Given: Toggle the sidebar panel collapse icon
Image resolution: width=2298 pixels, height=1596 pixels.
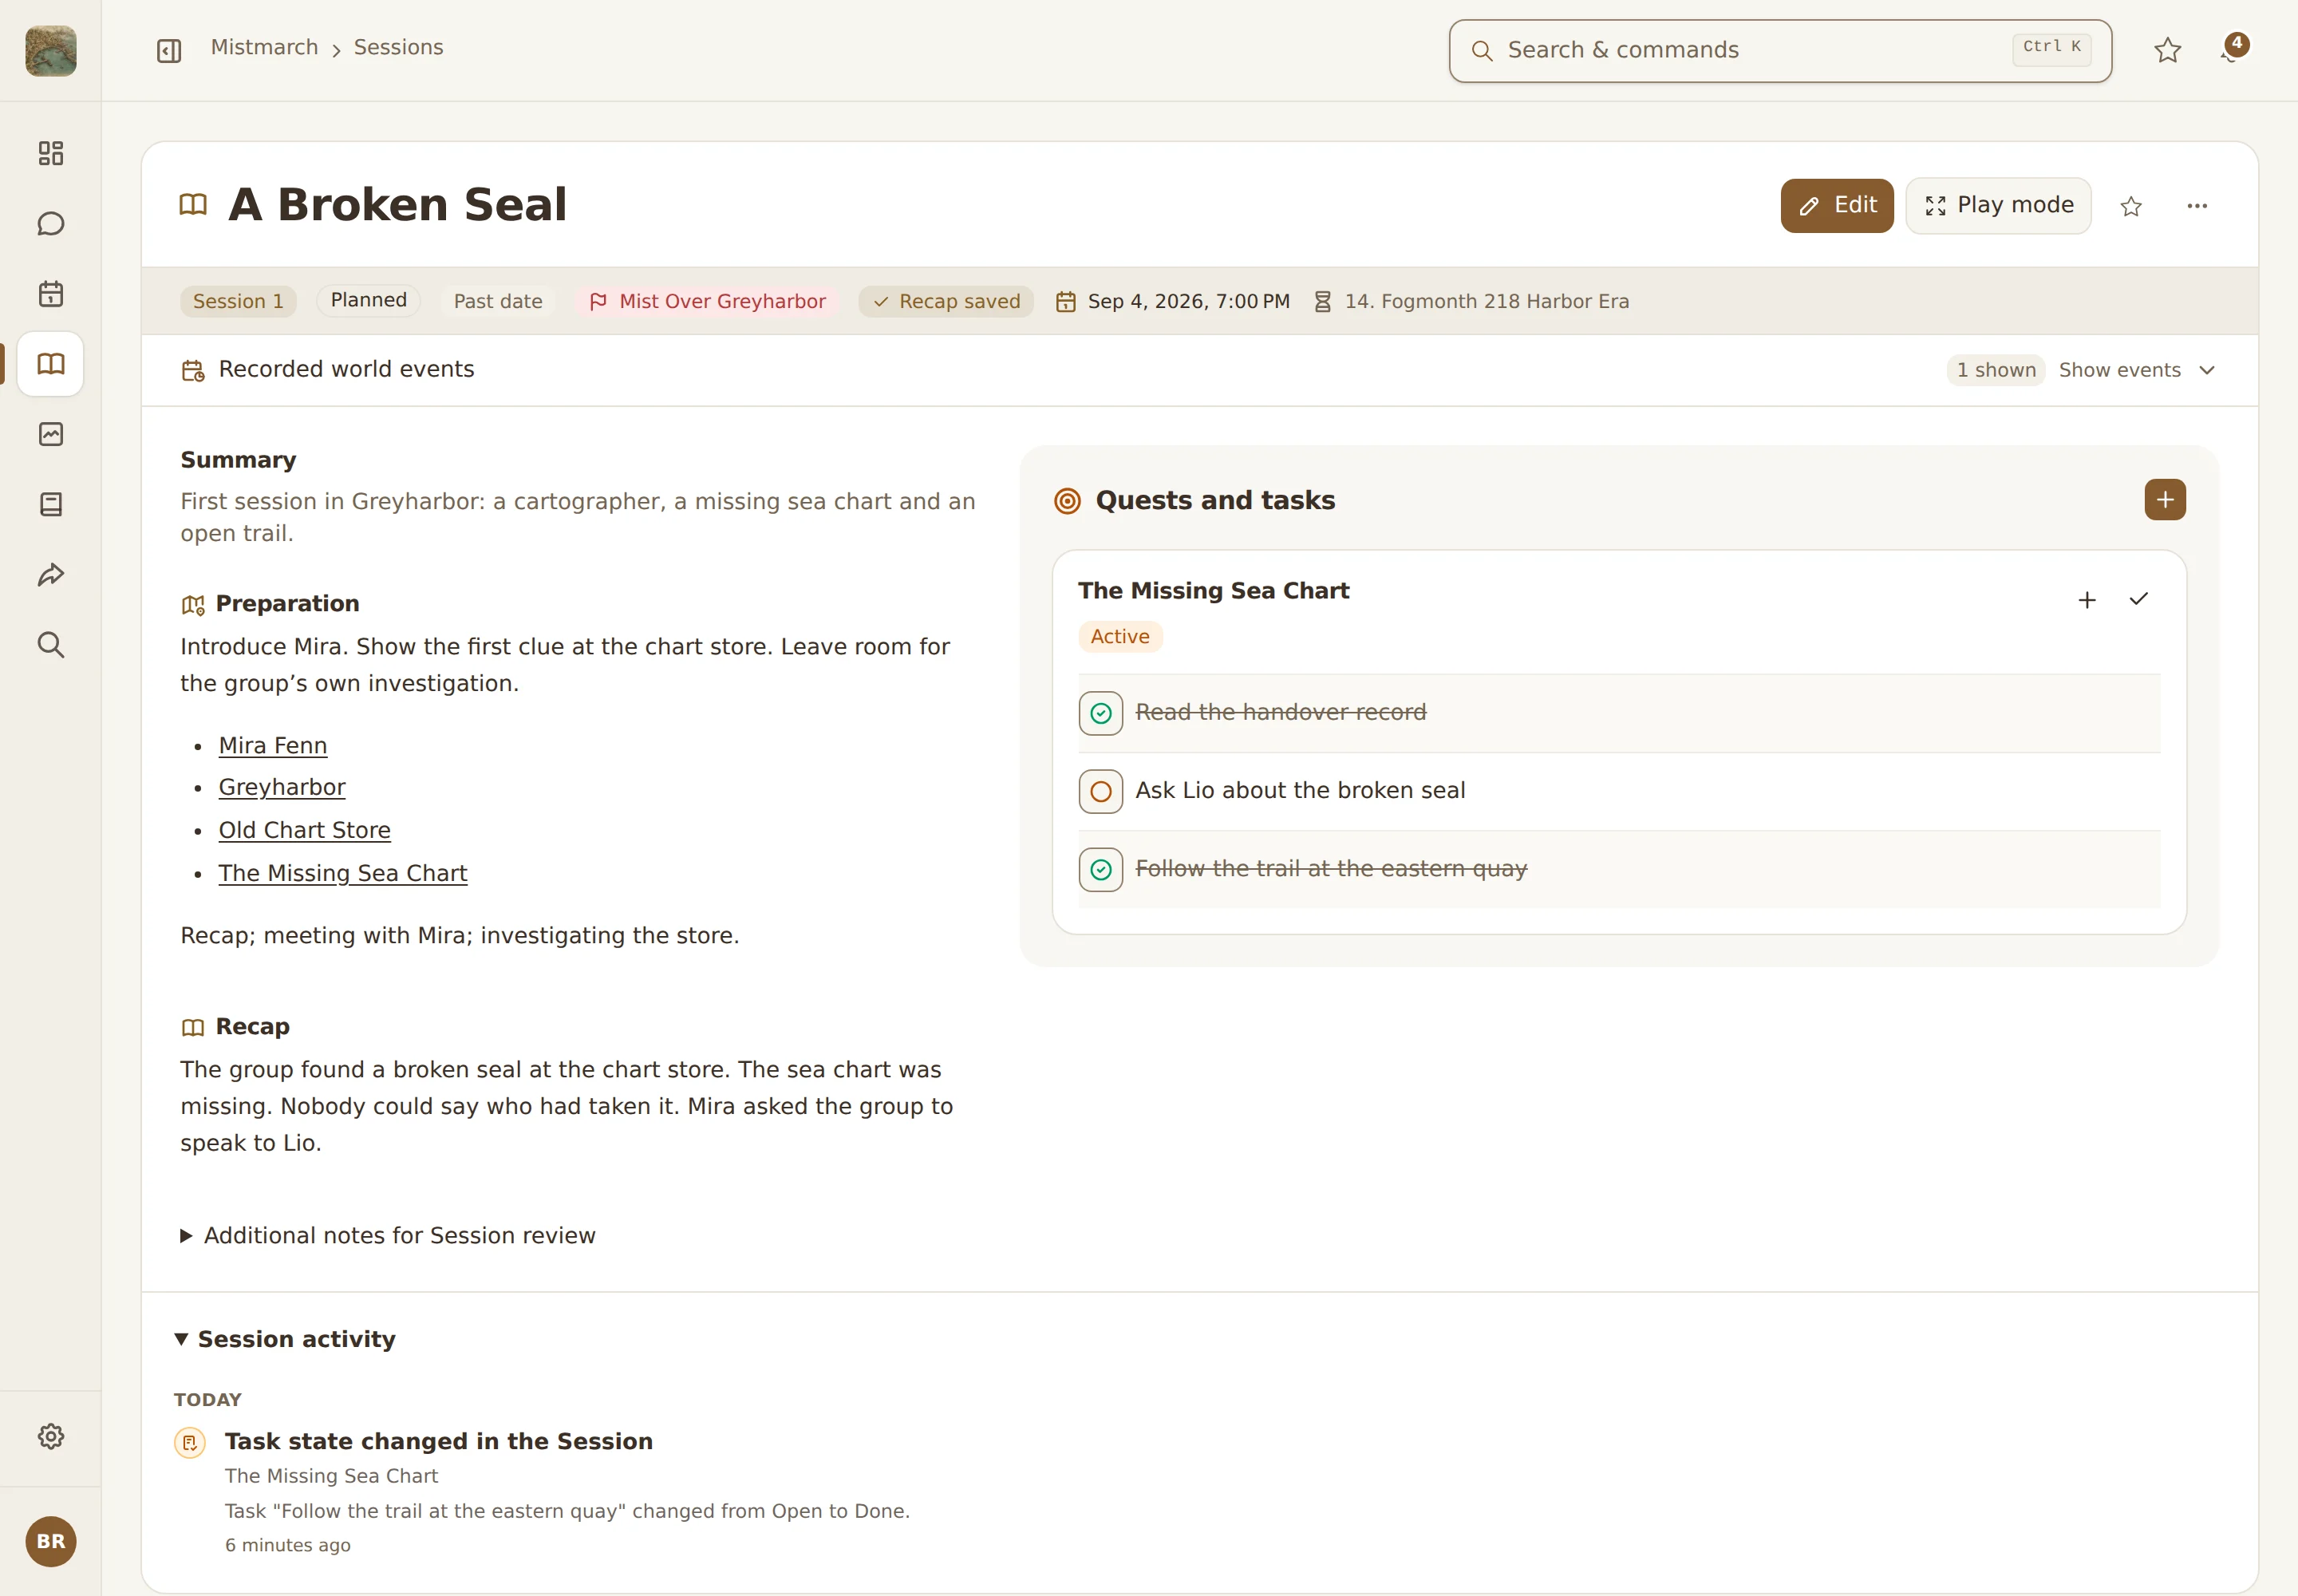Looking at the screenshot, I should click(x=169, y=51).
